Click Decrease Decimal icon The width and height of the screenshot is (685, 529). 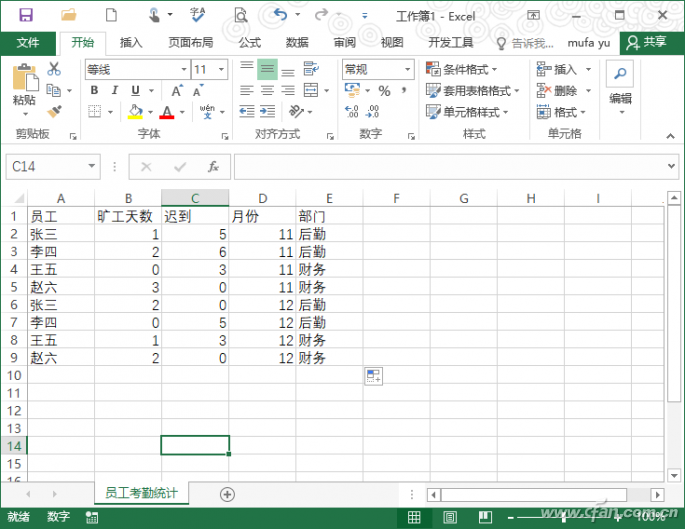373,111
